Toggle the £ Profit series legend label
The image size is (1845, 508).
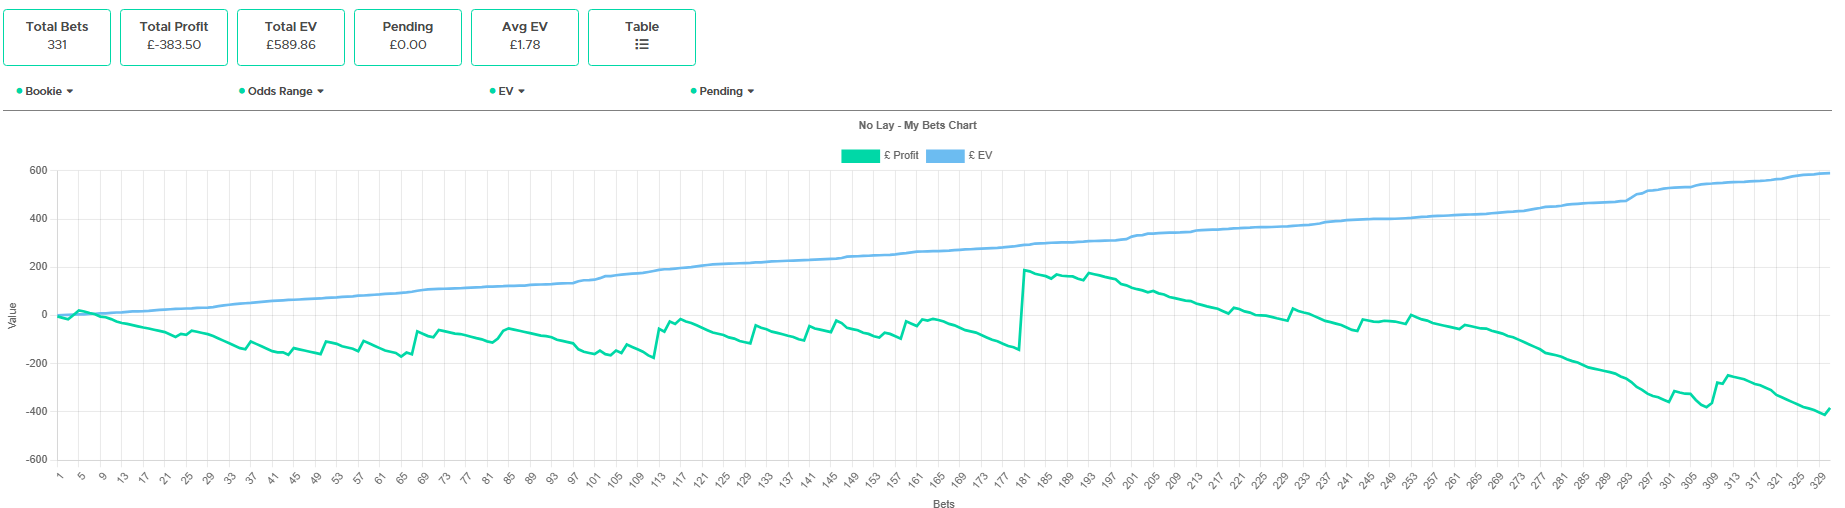pyautogui.click(x=901, y=156)
